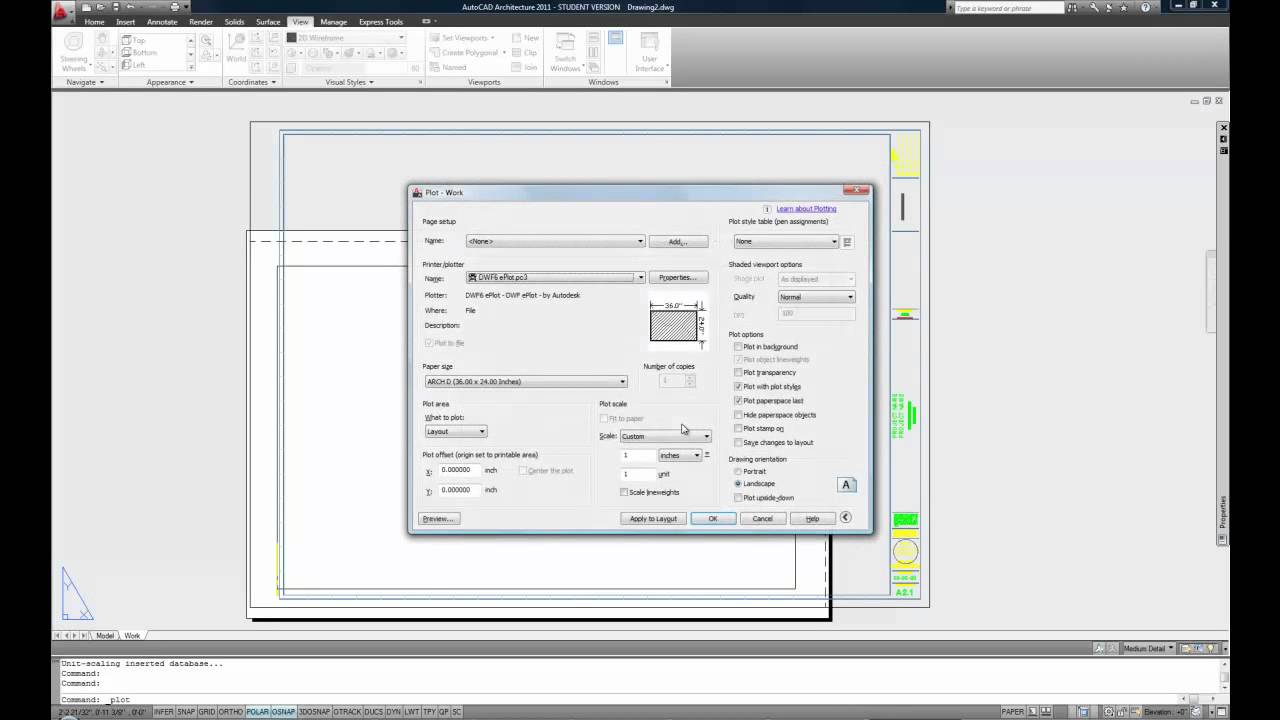This screenshot has width=1280, height=720.
Task: Switch to the Home ribbon tab
Action: 94,21
